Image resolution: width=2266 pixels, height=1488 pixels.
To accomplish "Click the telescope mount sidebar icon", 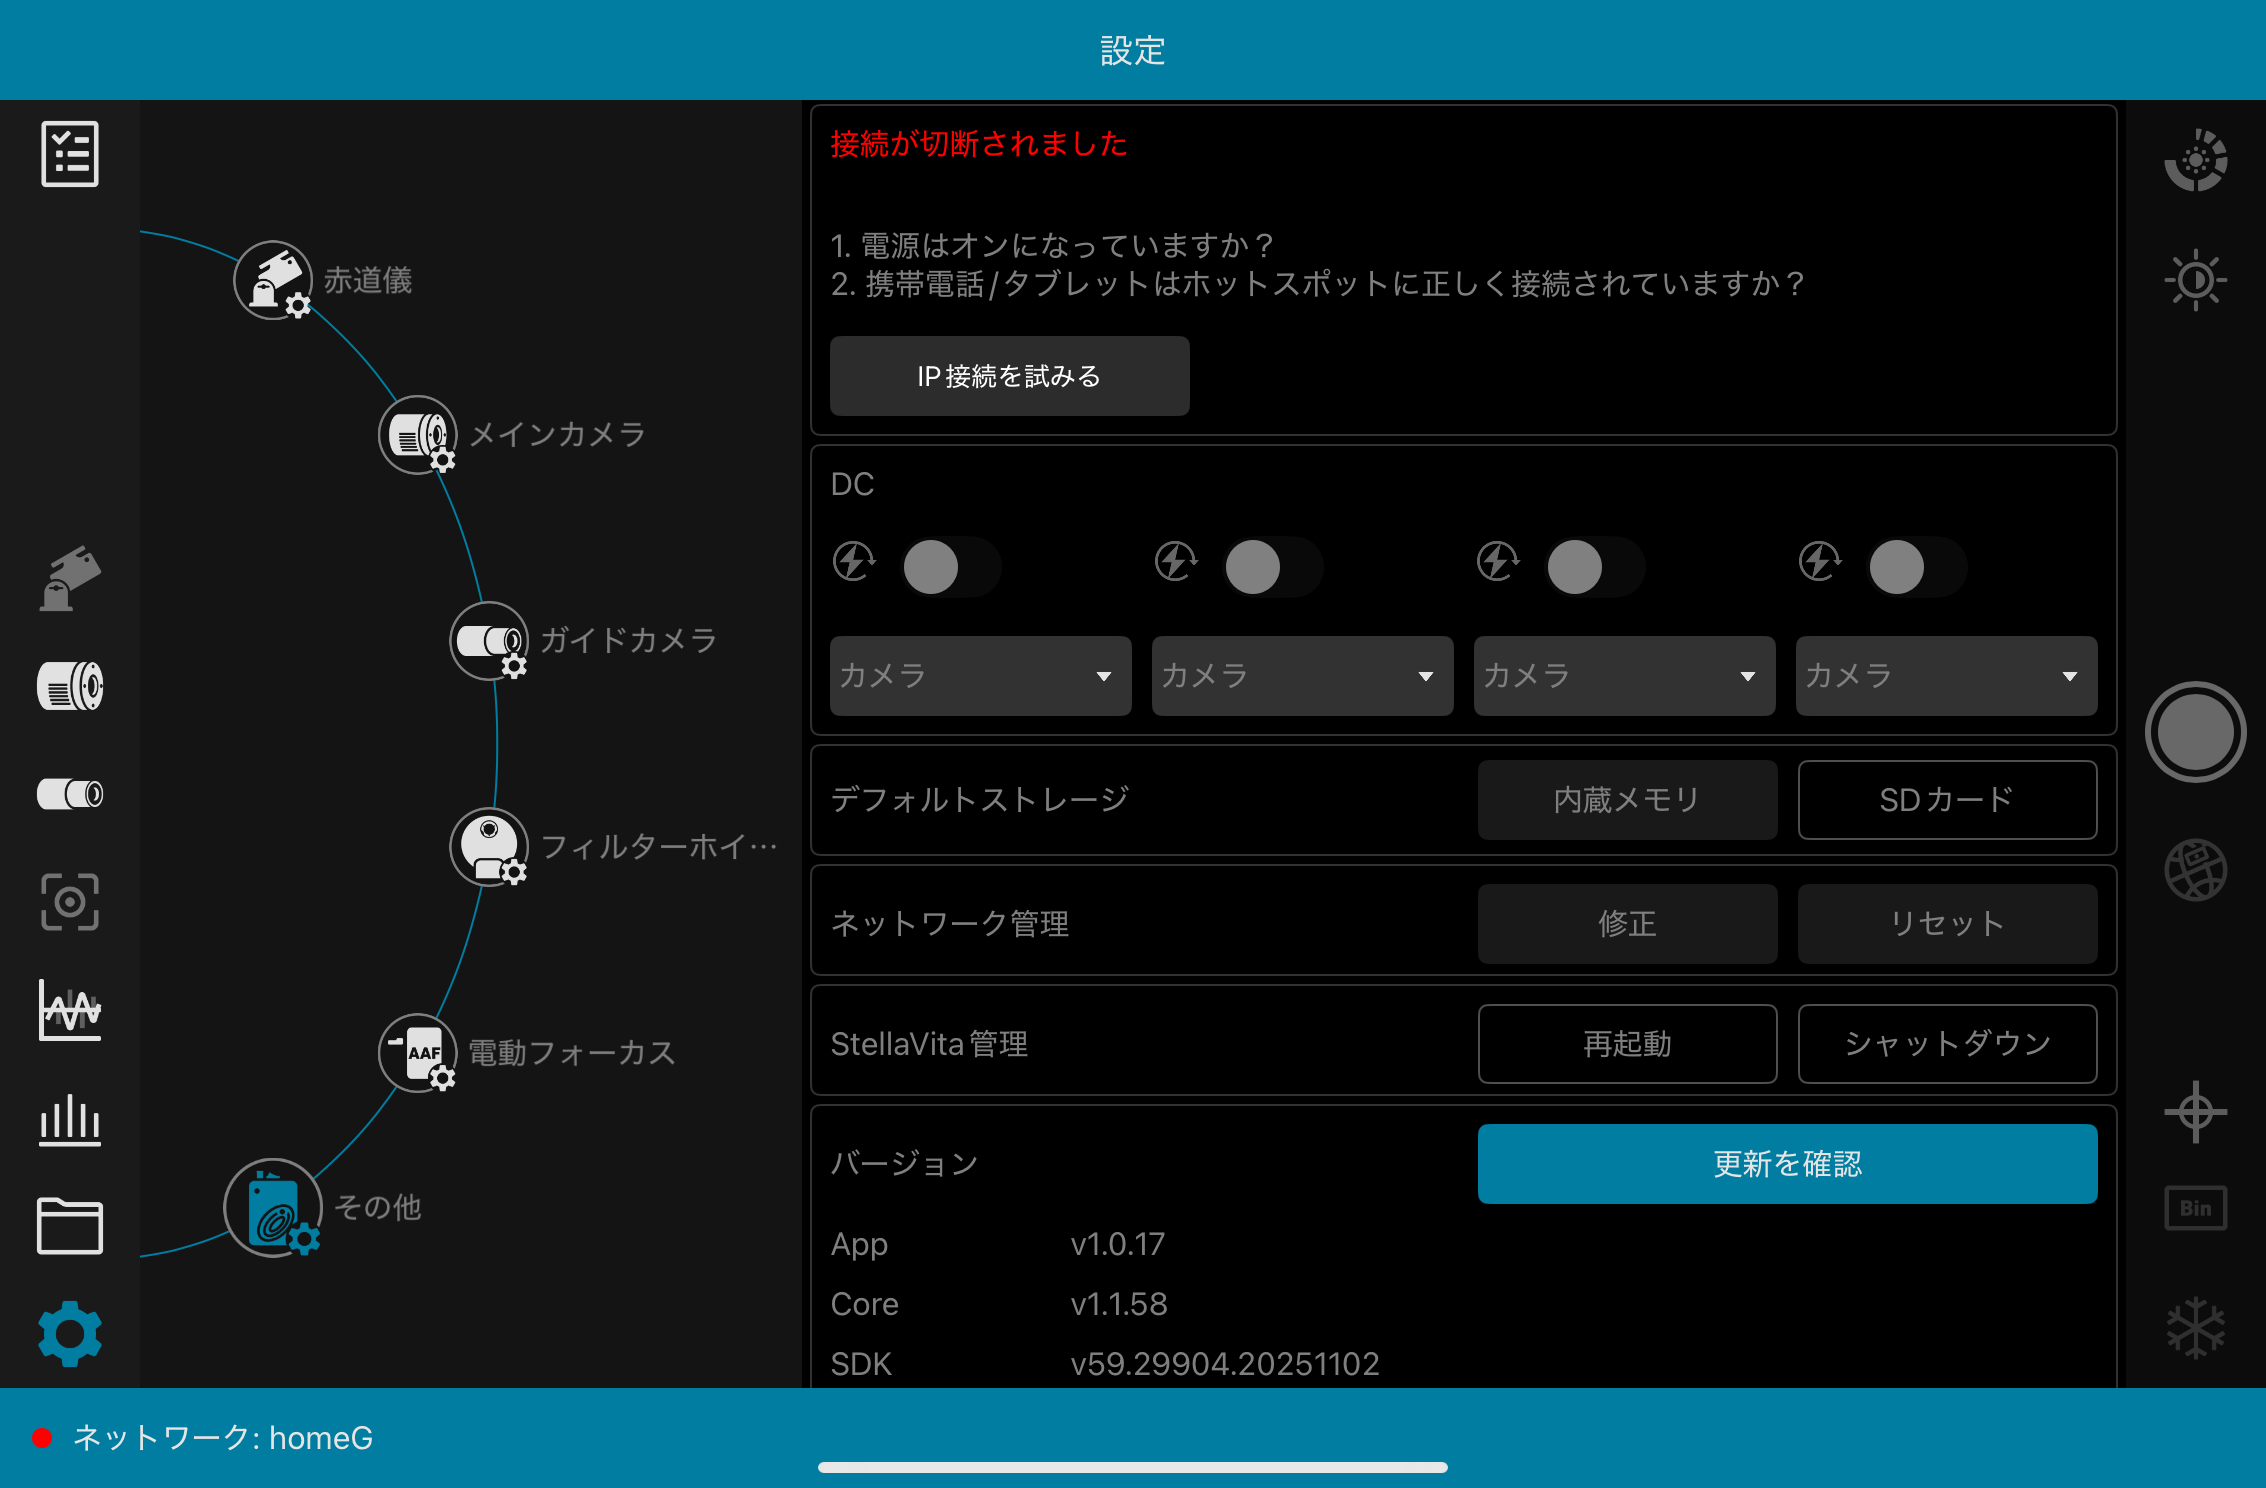I will tap(70, 578).
